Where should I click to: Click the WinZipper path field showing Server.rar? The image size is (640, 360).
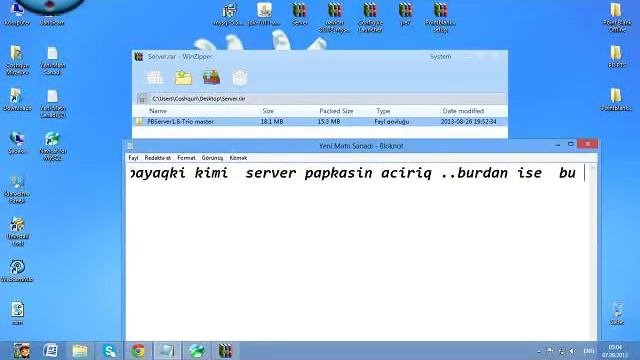328,99
